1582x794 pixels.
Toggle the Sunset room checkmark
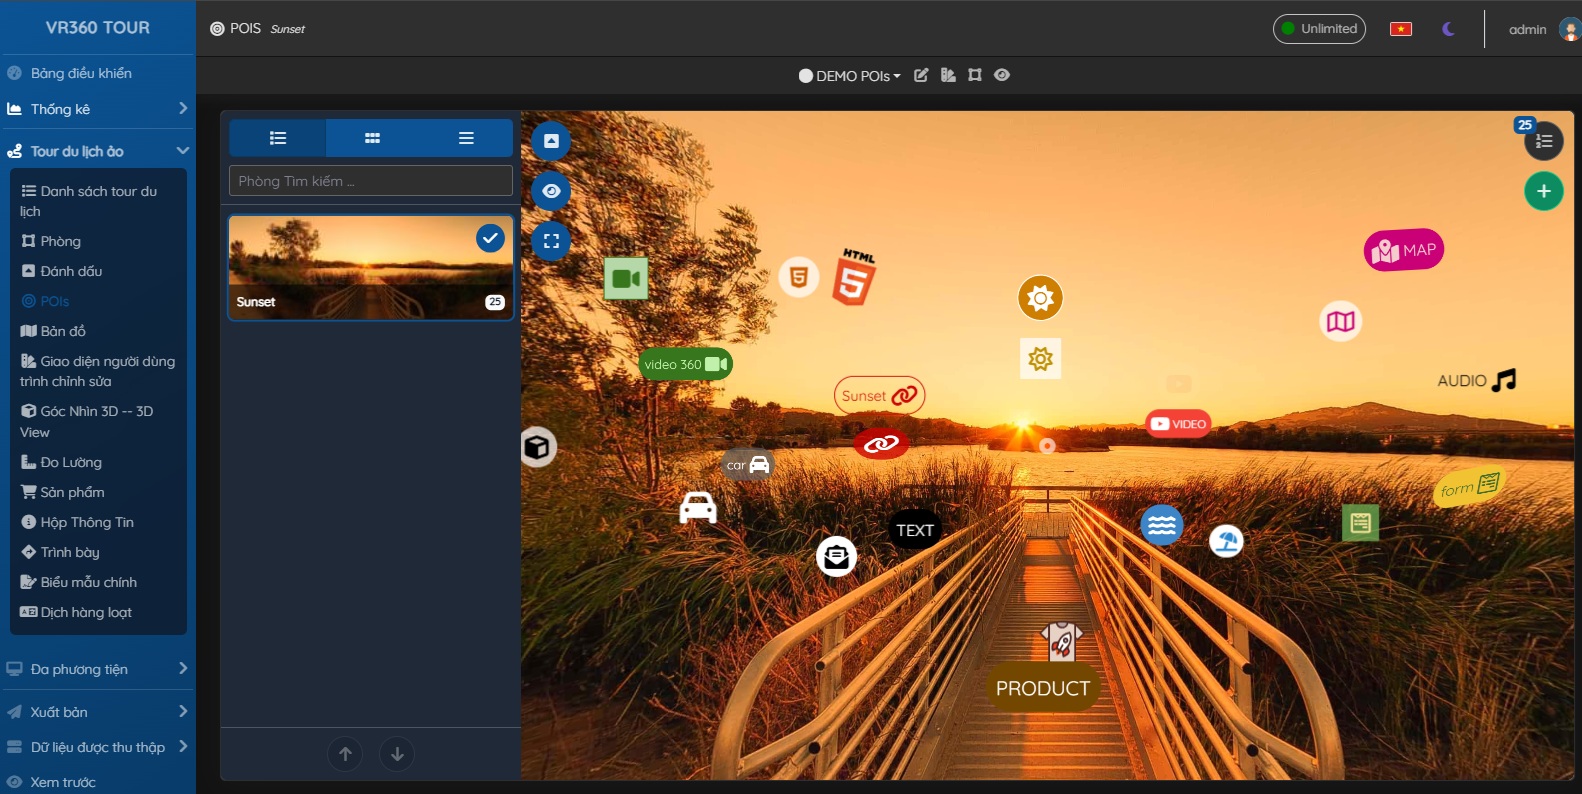490,238
